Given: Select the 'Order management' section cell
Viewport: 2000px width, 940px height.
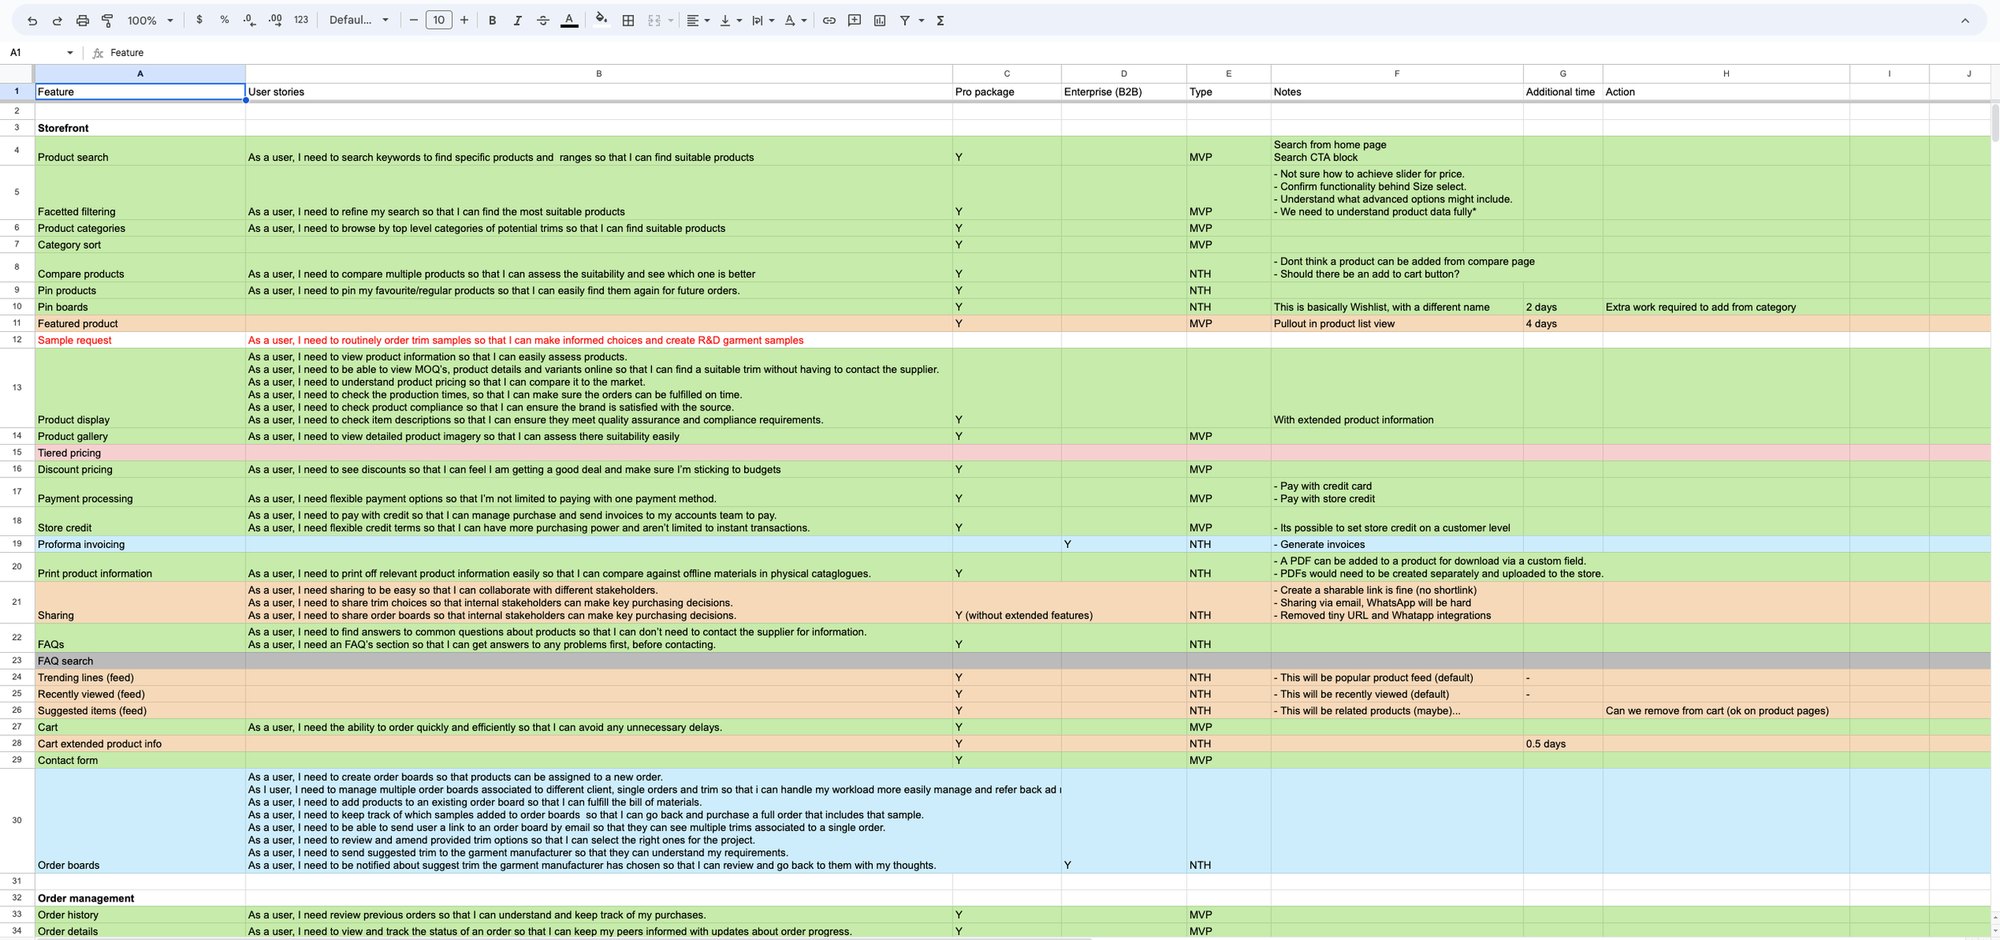Looking at the screenshot, I should pyautogui.click(x=140, y=898).
